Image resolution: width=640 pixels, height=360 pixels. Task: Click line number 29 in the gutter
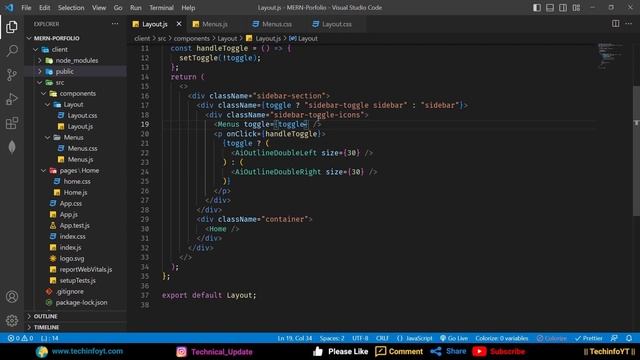(x=144, y=220)
